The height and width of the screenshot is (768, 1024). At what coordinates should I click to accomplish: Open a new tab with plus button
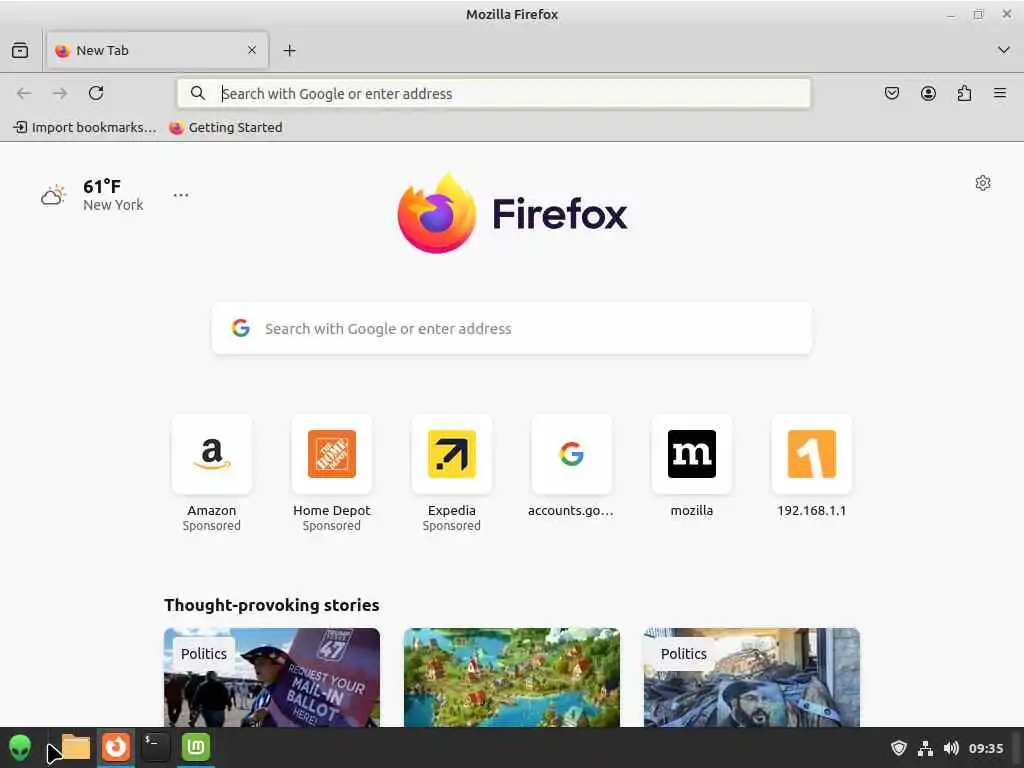[289, 50]
